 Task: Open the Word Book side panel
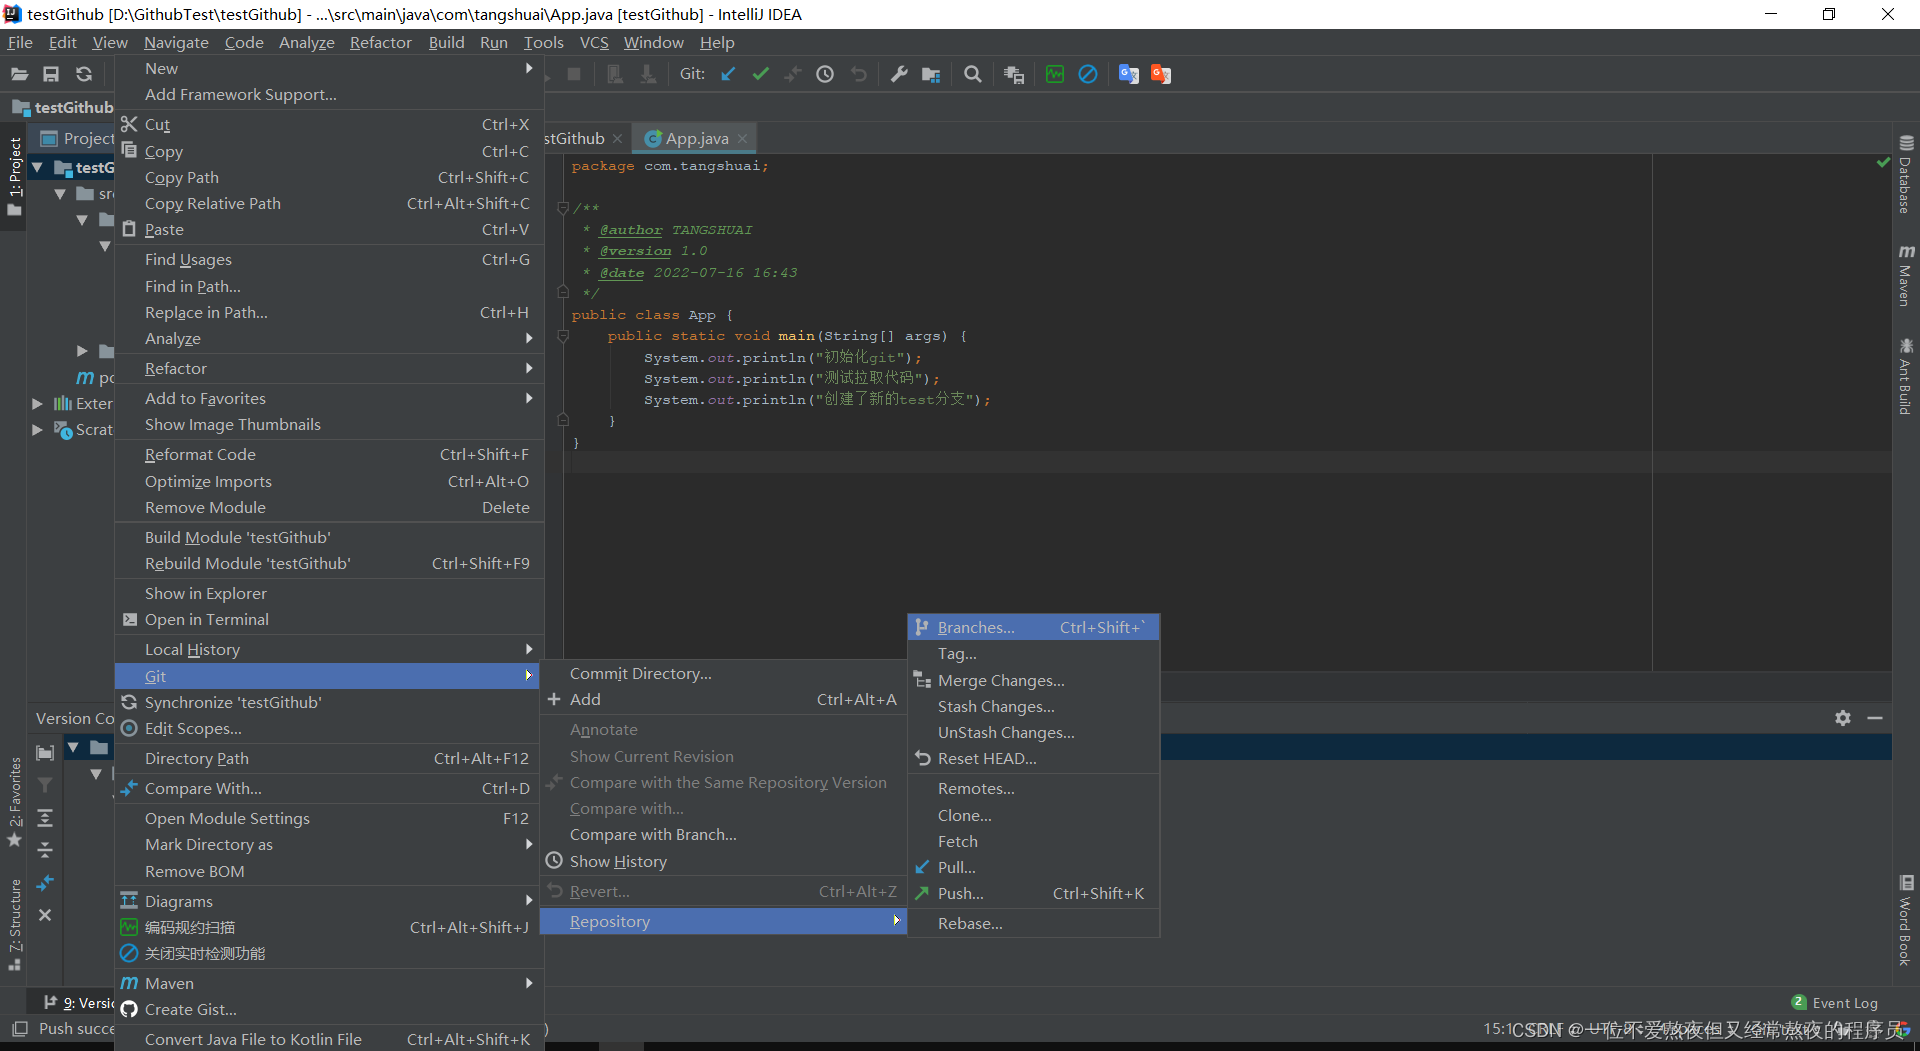point(1906,920)
